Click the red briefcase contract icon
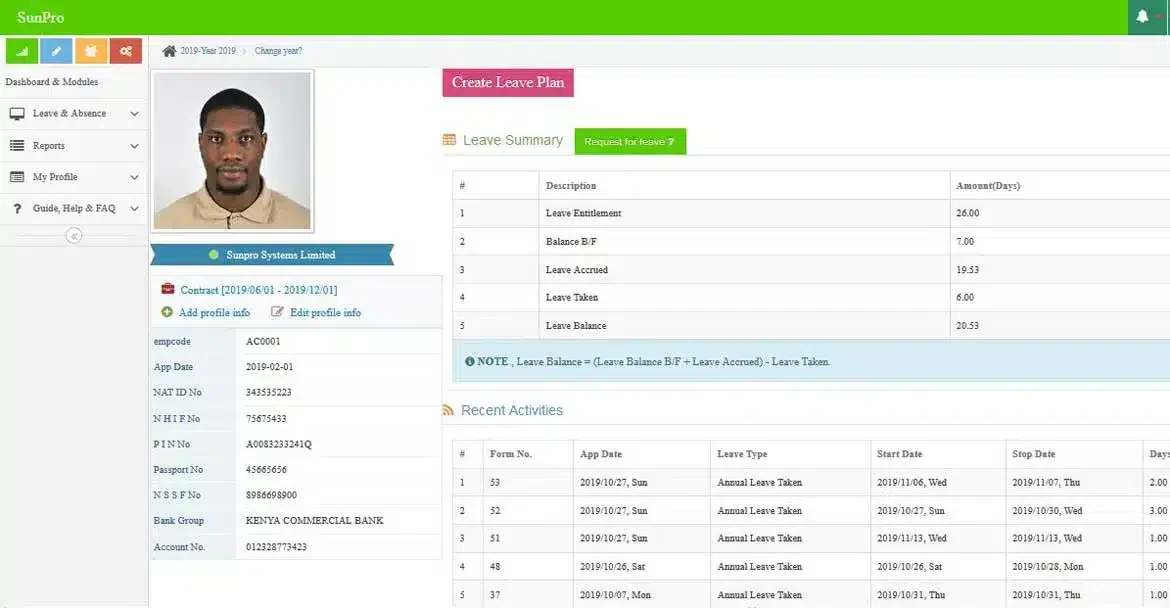Screen dimensions: 1170x608 (x=168, y=289)
